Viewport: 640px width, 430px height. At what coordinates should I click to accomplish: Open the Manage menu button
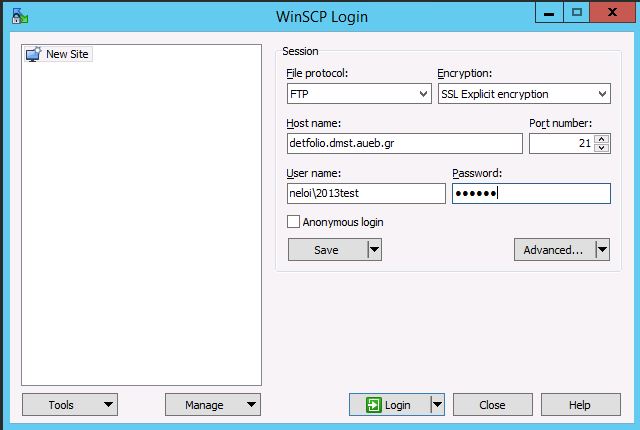212,405
